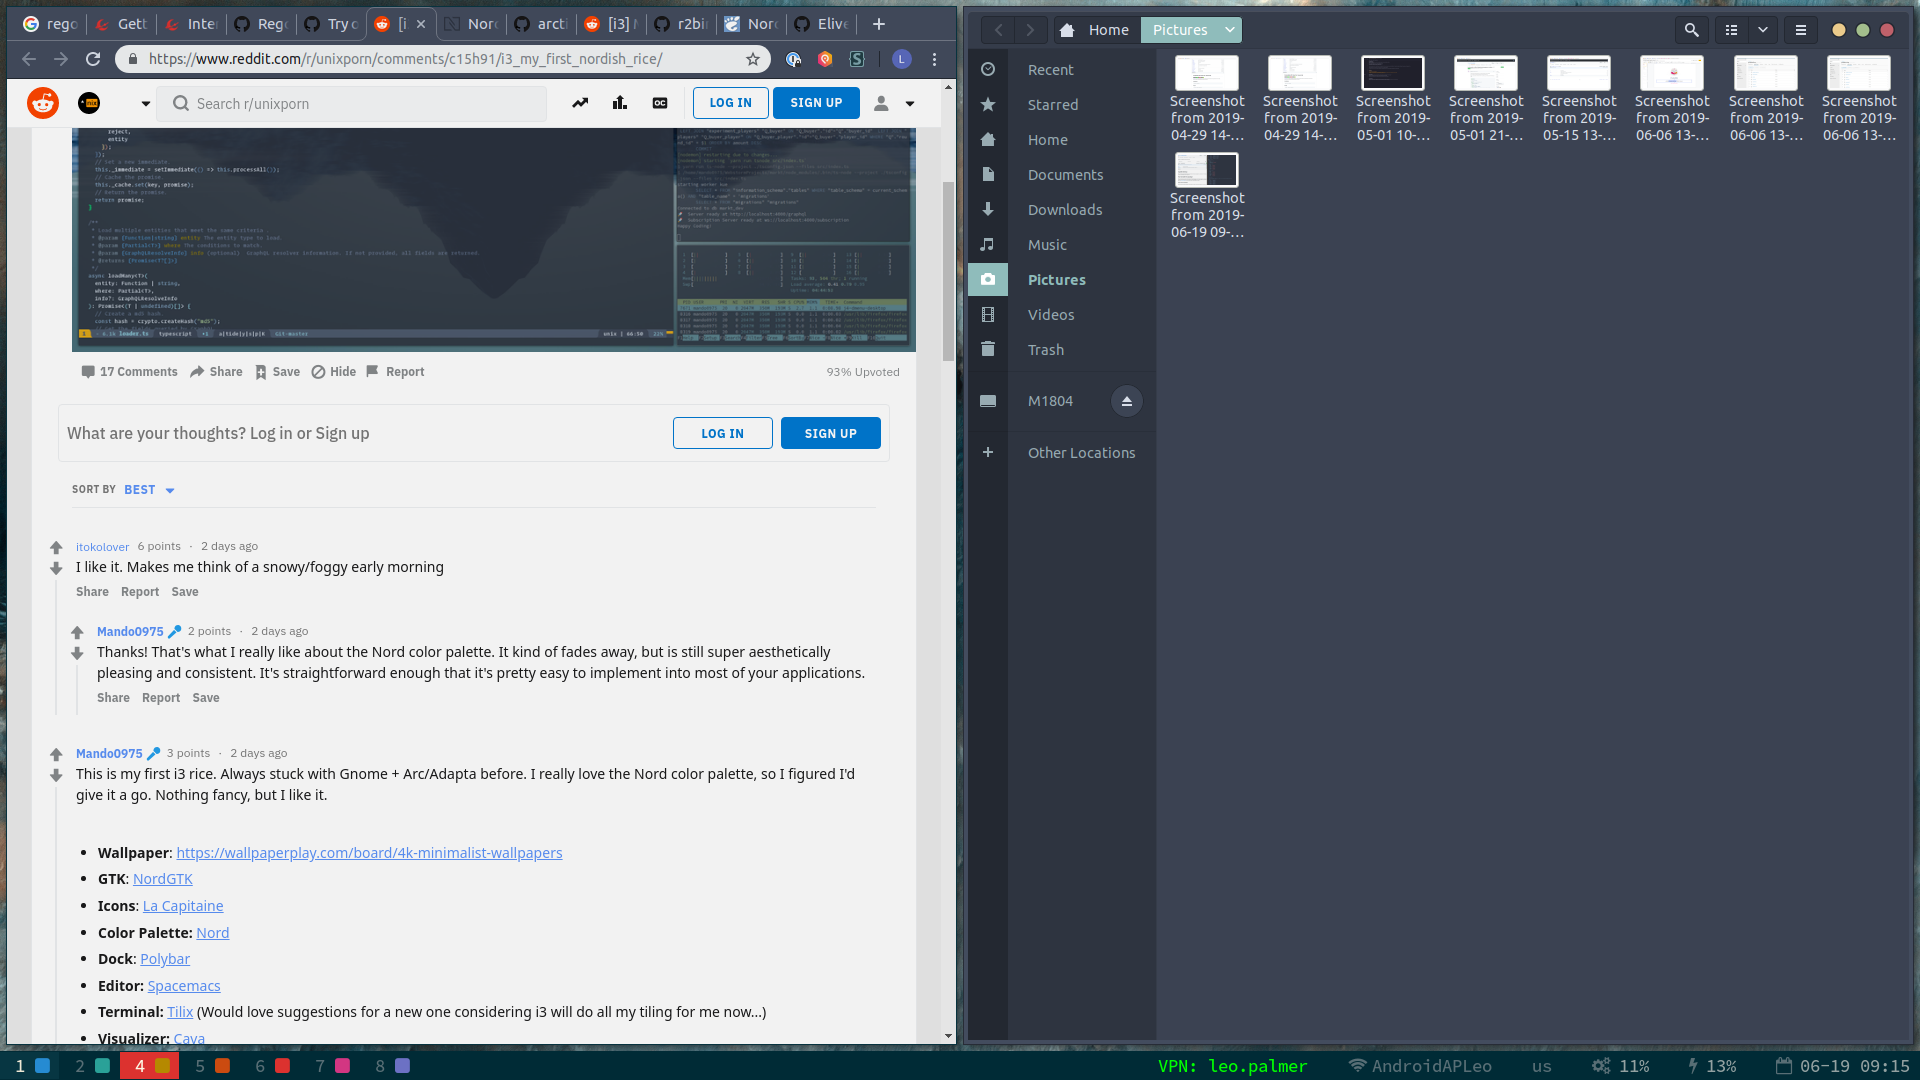Screen dimensions: 1920x1080
Task: Click the Home icon in the file manager path bar
Action: [x=1067, y=30]
